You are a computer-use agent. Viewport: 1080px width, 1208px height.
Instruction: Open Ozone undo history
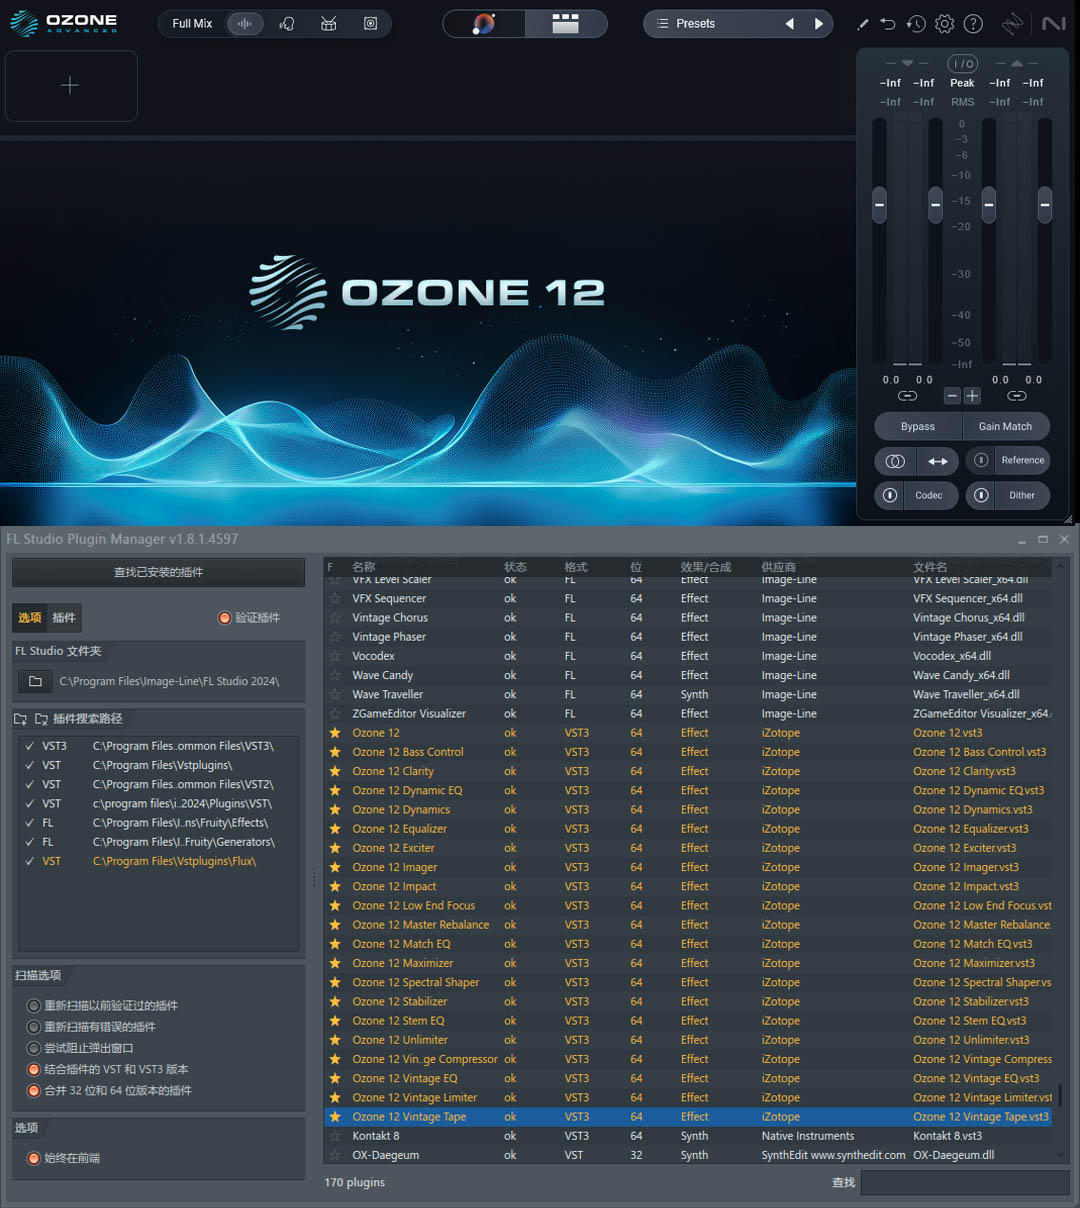(916, 24)
